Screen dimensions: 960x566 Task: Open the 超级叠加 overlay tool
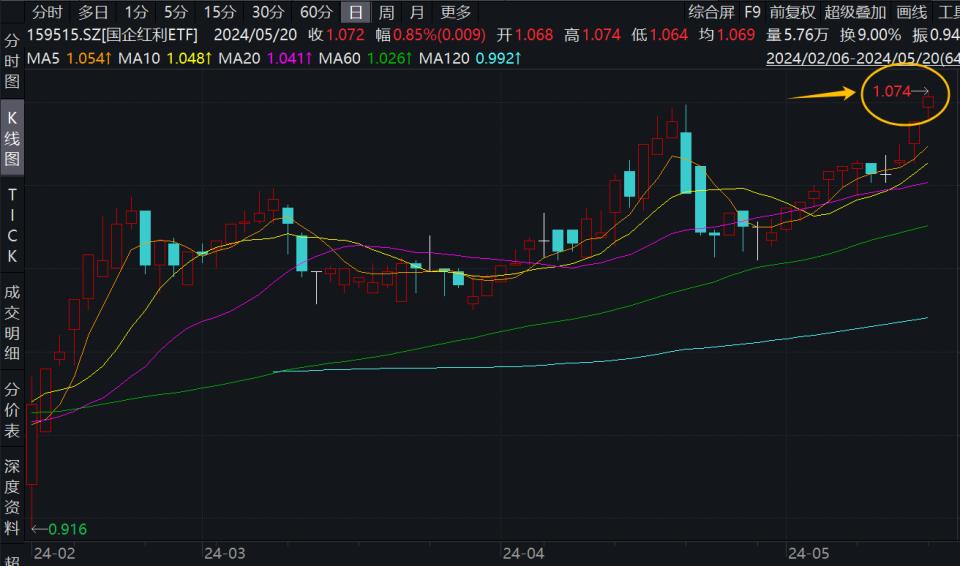[855, 12]
